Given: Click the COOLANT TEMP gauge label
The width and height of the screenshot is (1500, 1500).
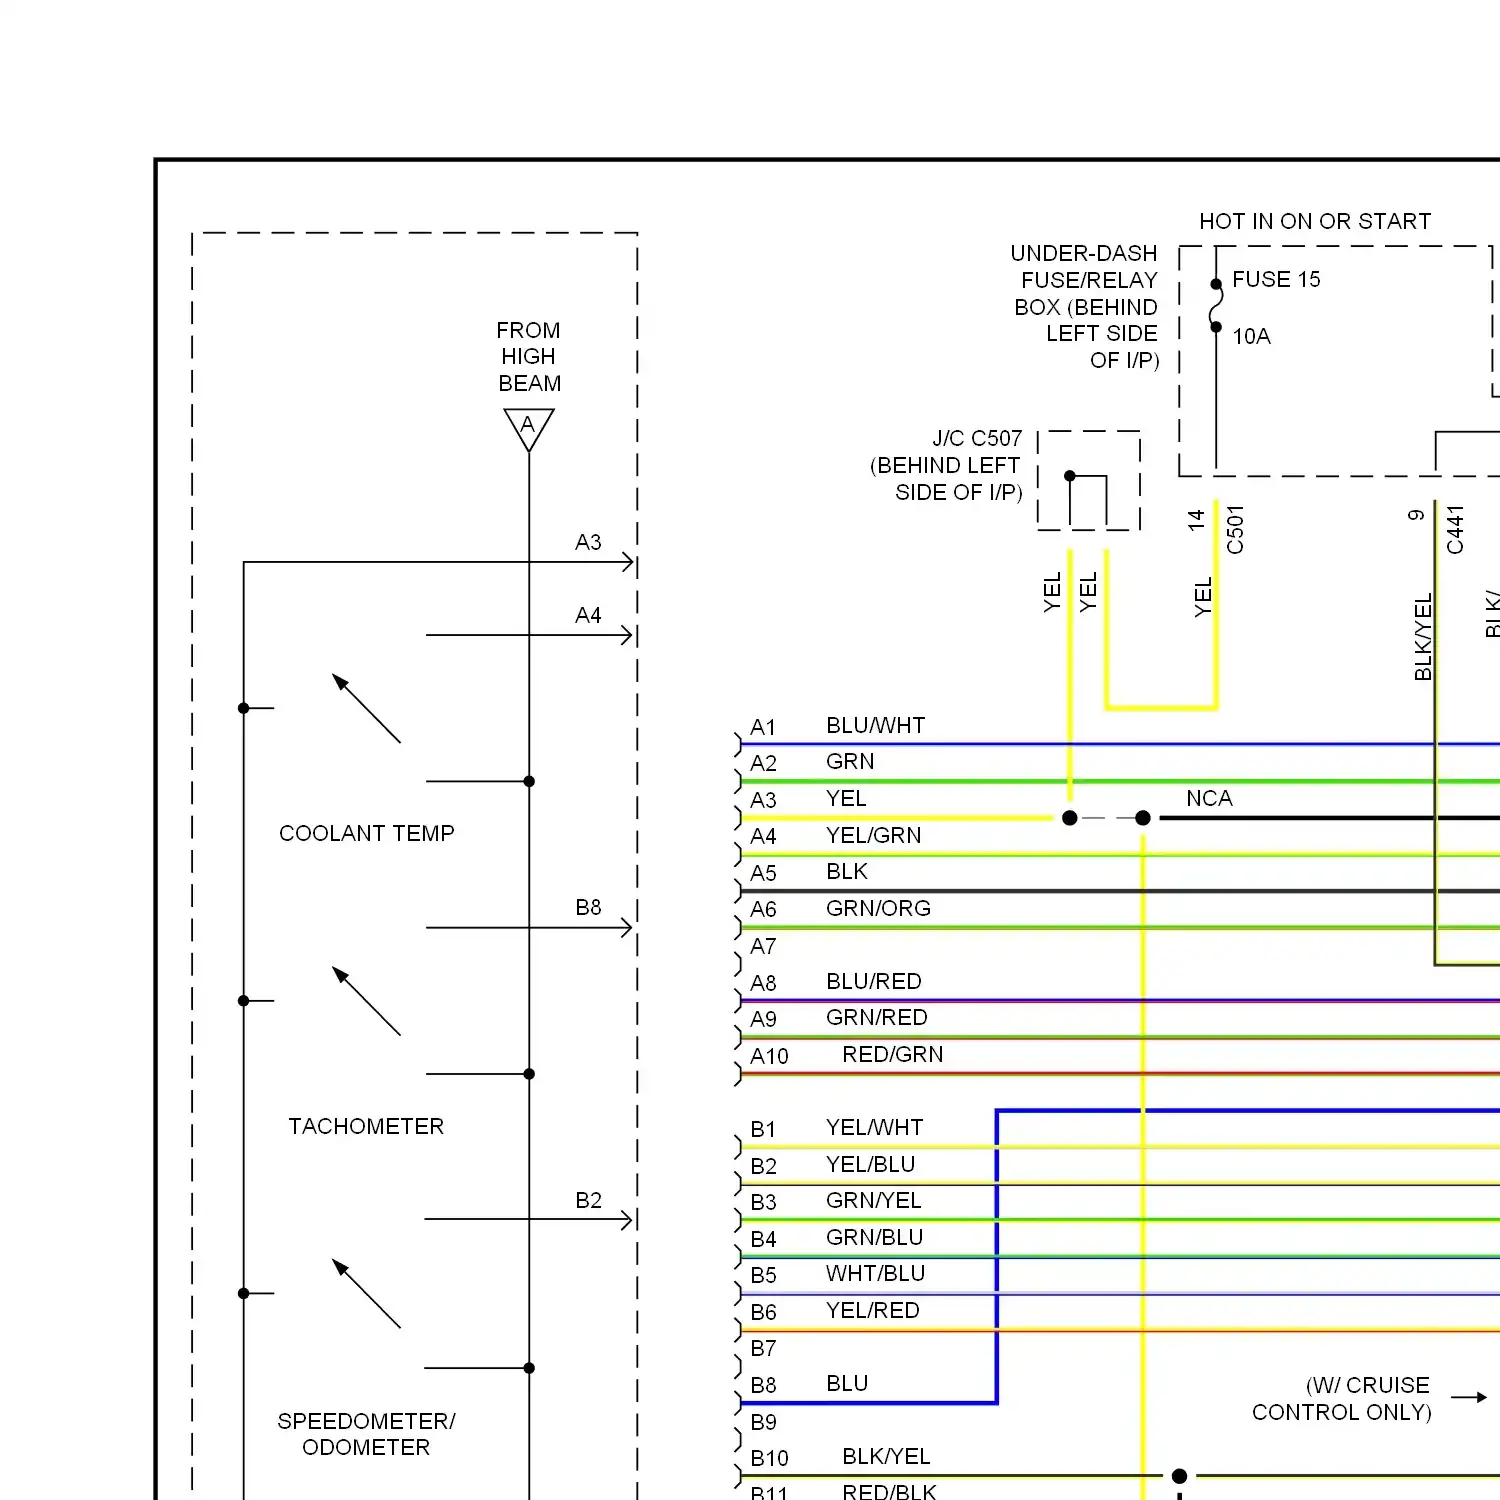Looking at the screenshot, I should (367, 833).
